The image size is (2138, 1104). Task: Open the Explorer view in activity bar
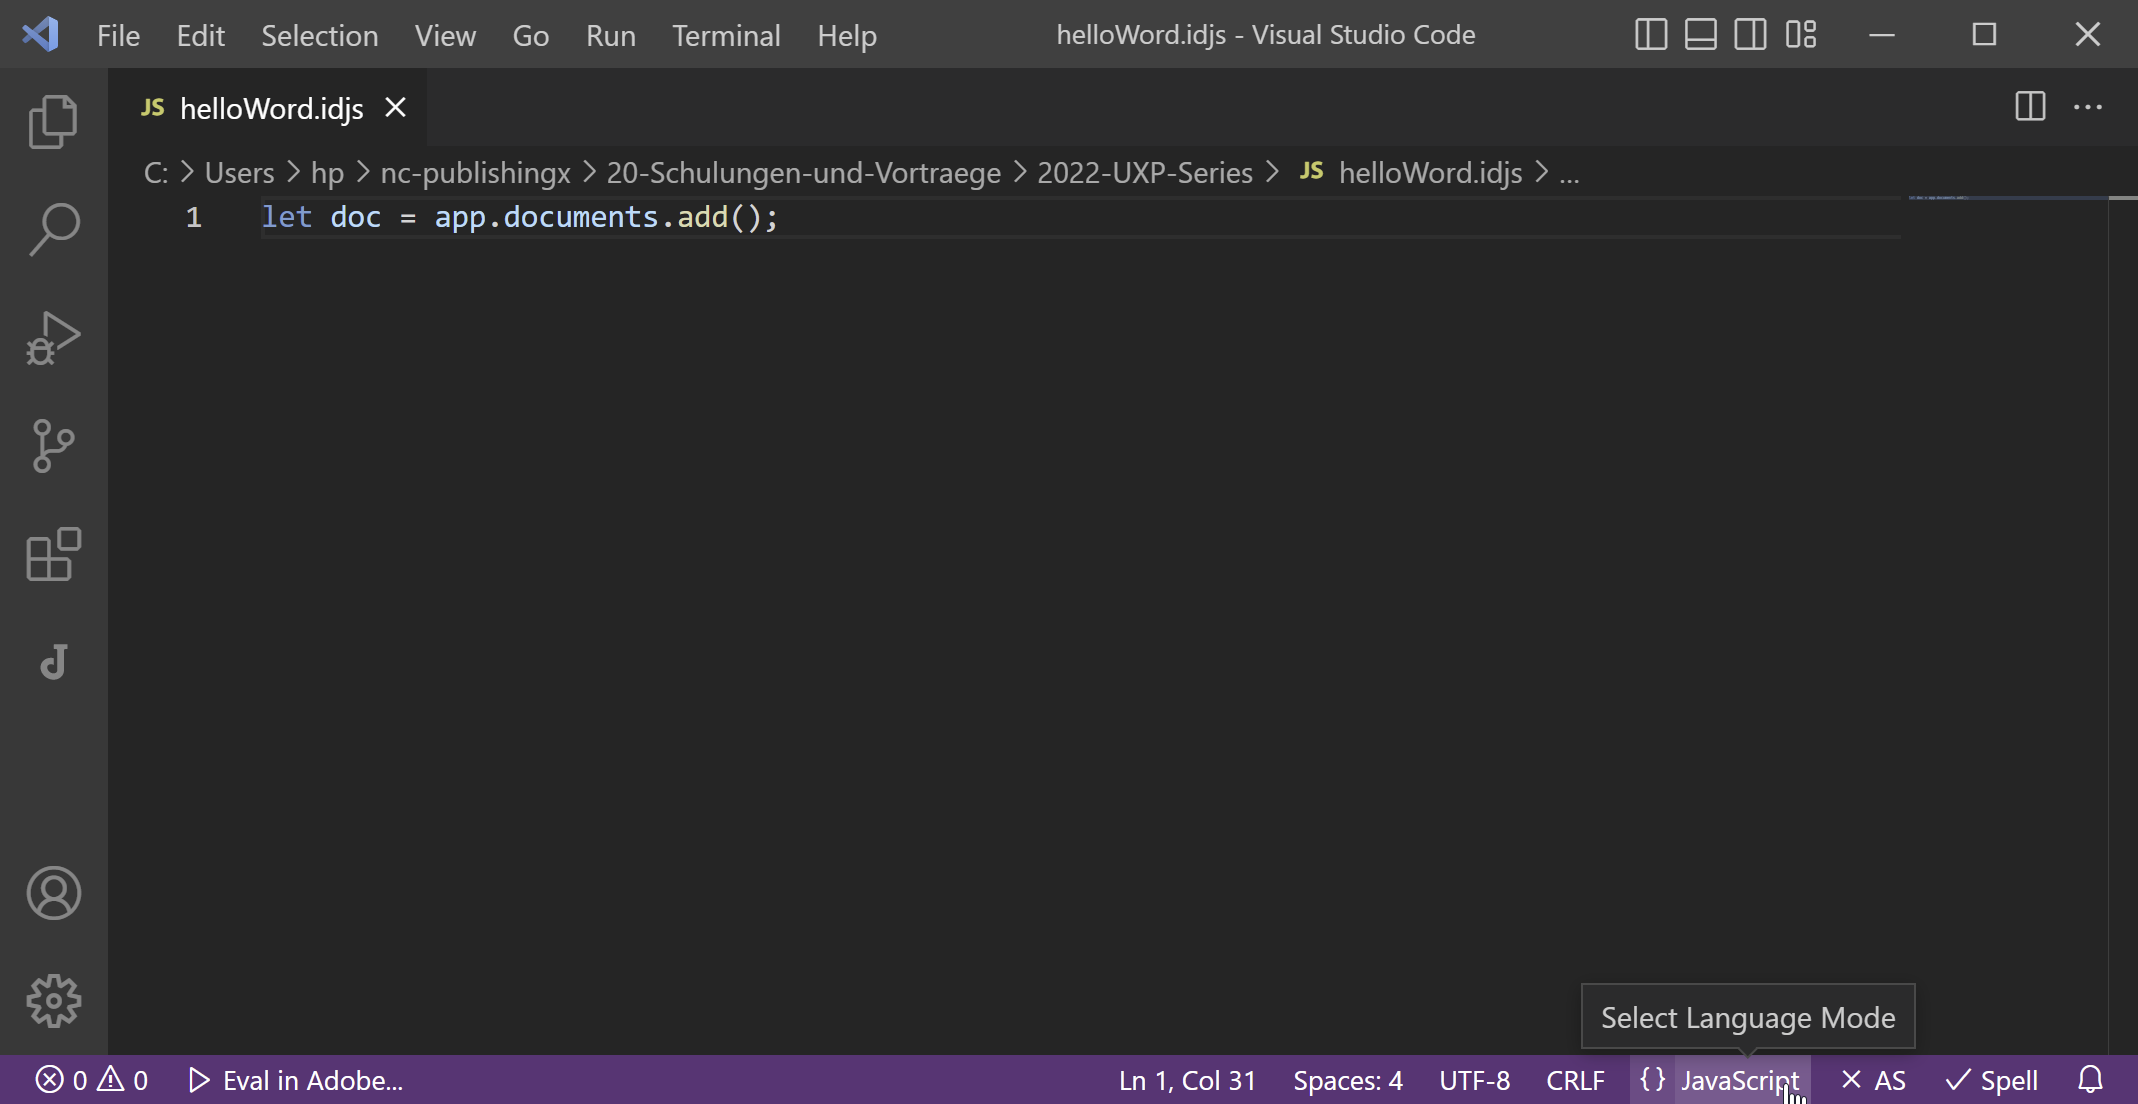click(x=53, y=122)
